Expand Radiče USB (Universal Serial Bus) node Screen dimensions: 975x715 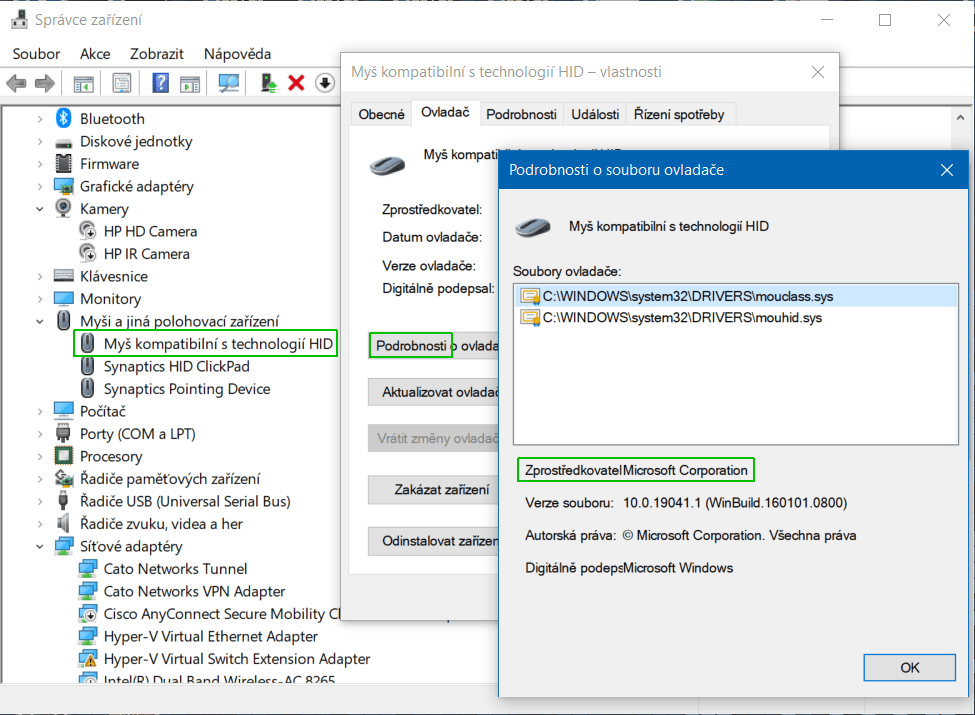(40, 501)
